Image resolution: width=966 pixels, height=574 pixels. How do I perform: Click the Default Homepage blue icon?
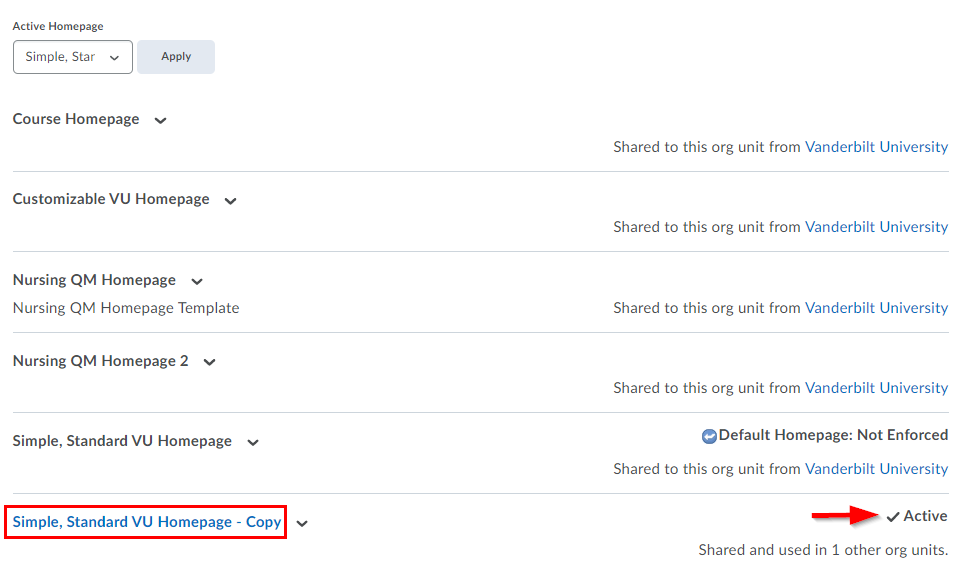coord(709,436)
